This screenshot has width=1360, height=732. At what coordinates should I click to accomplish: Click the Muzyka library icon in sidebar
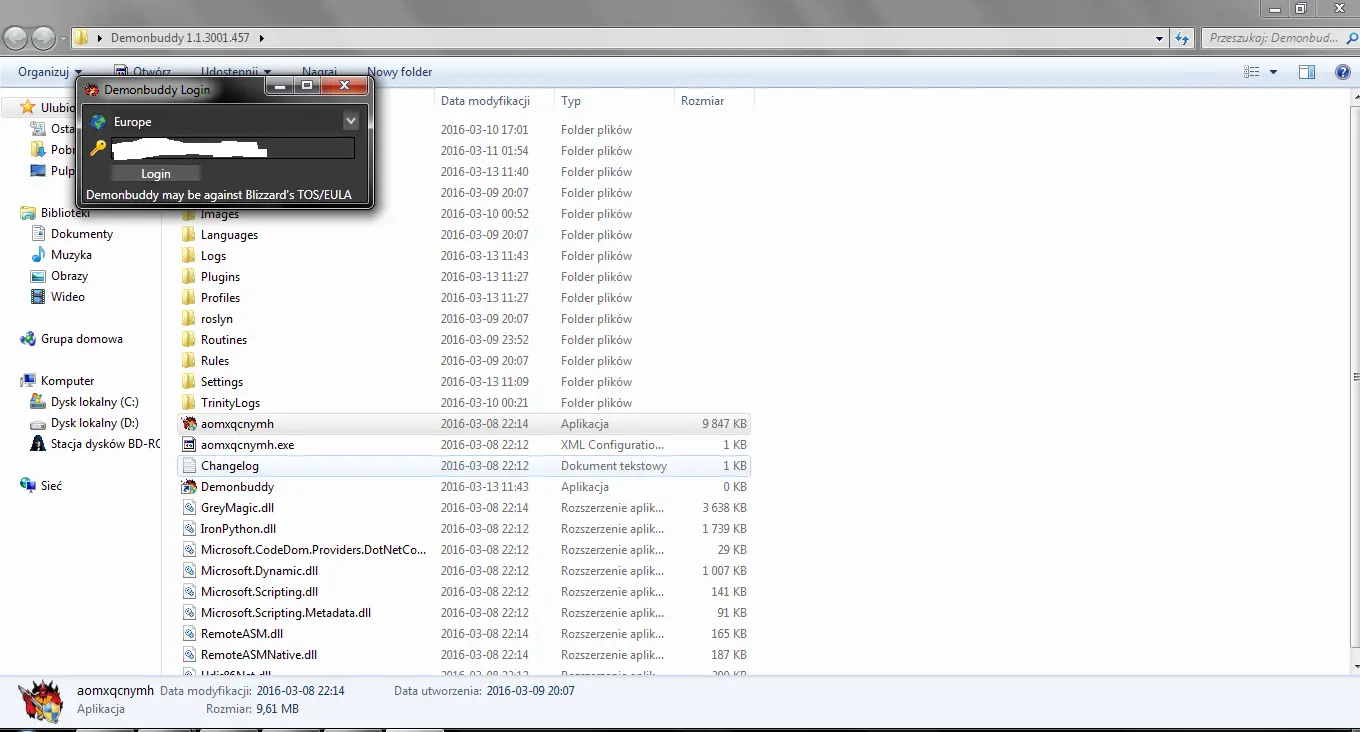point(38,255)
